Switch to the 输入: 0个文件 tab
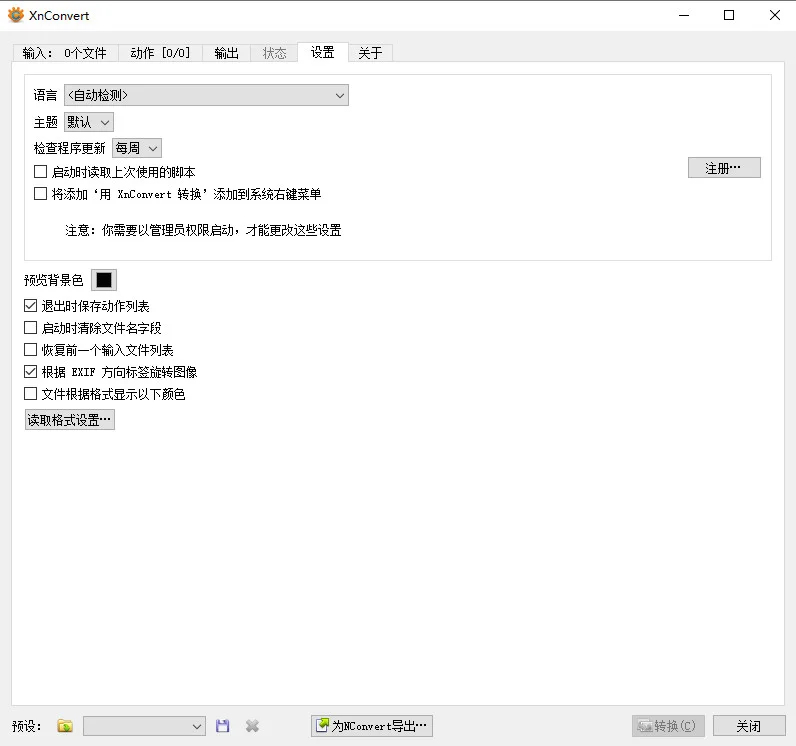Screen dimensions: 796x746 [x=65, y=53]
